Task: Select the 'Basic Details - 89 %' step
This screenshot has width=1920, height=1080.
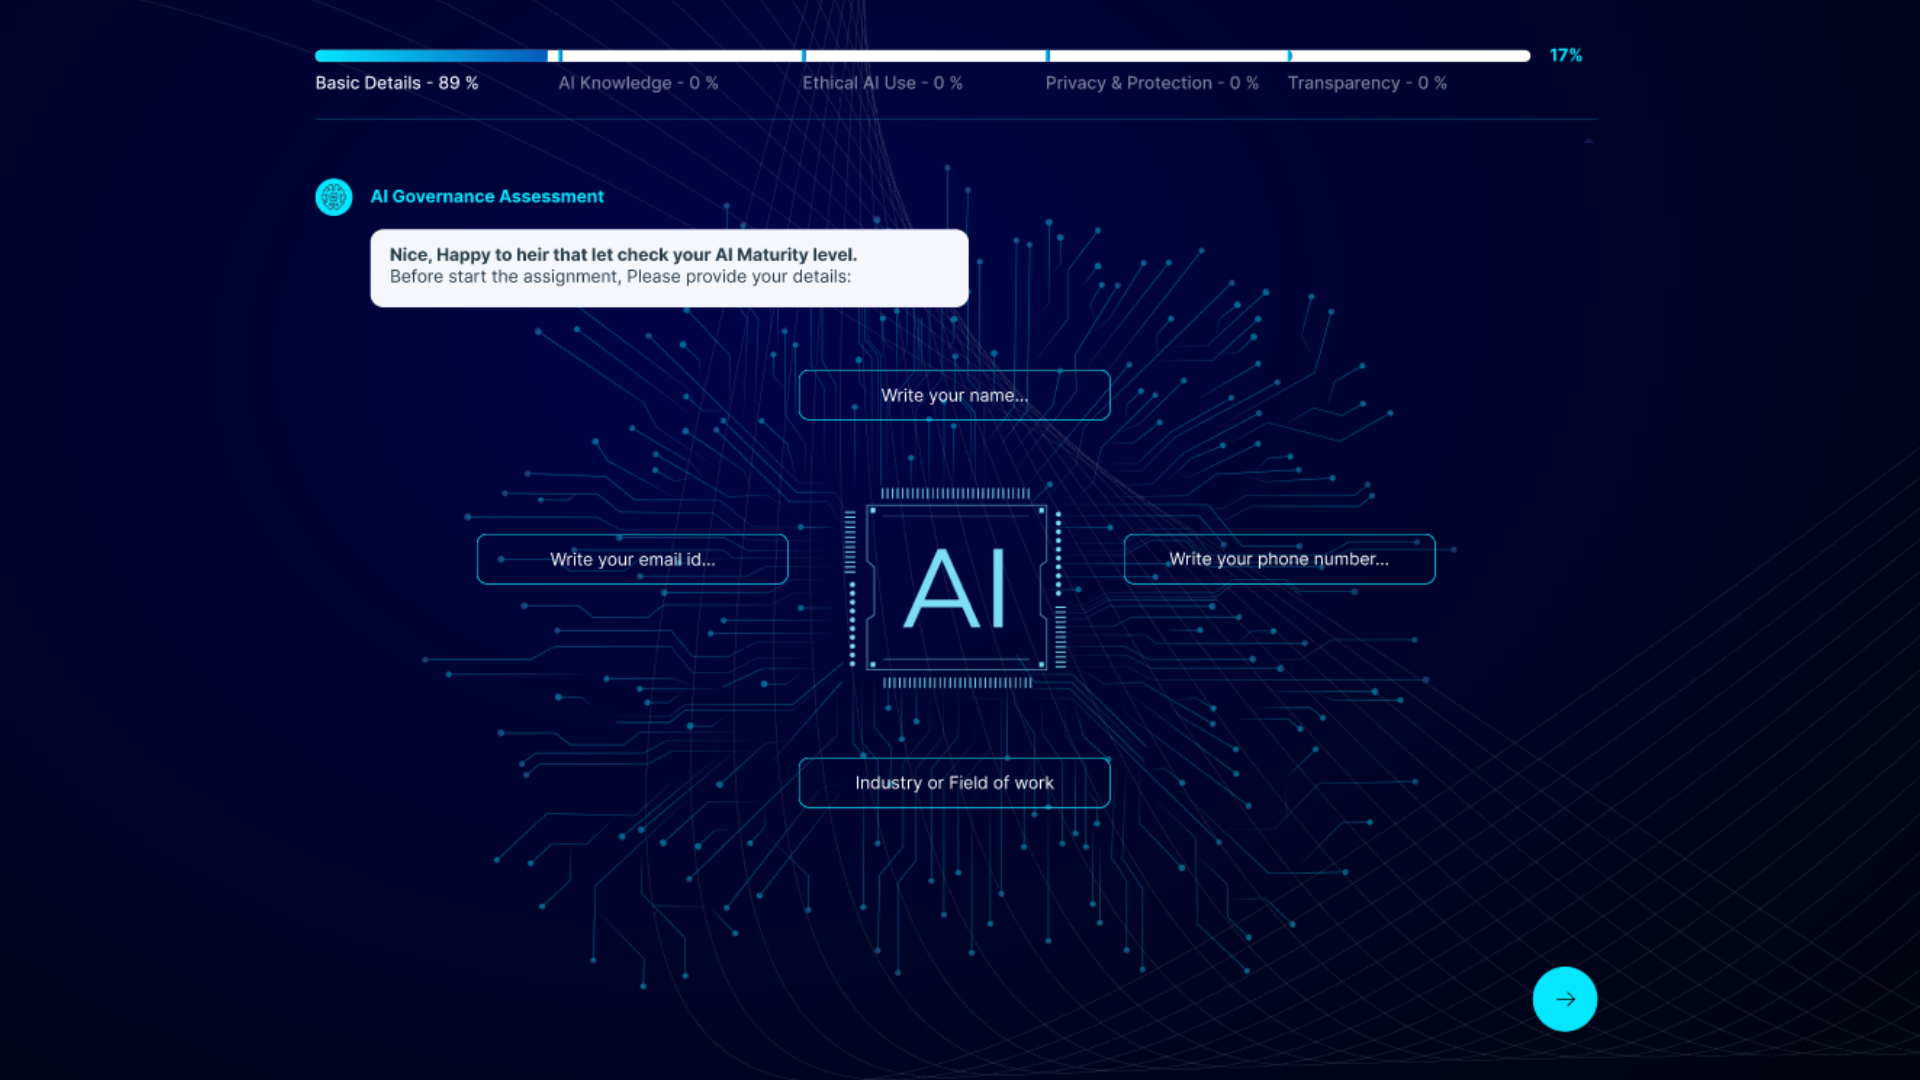Action: (397, 83)
